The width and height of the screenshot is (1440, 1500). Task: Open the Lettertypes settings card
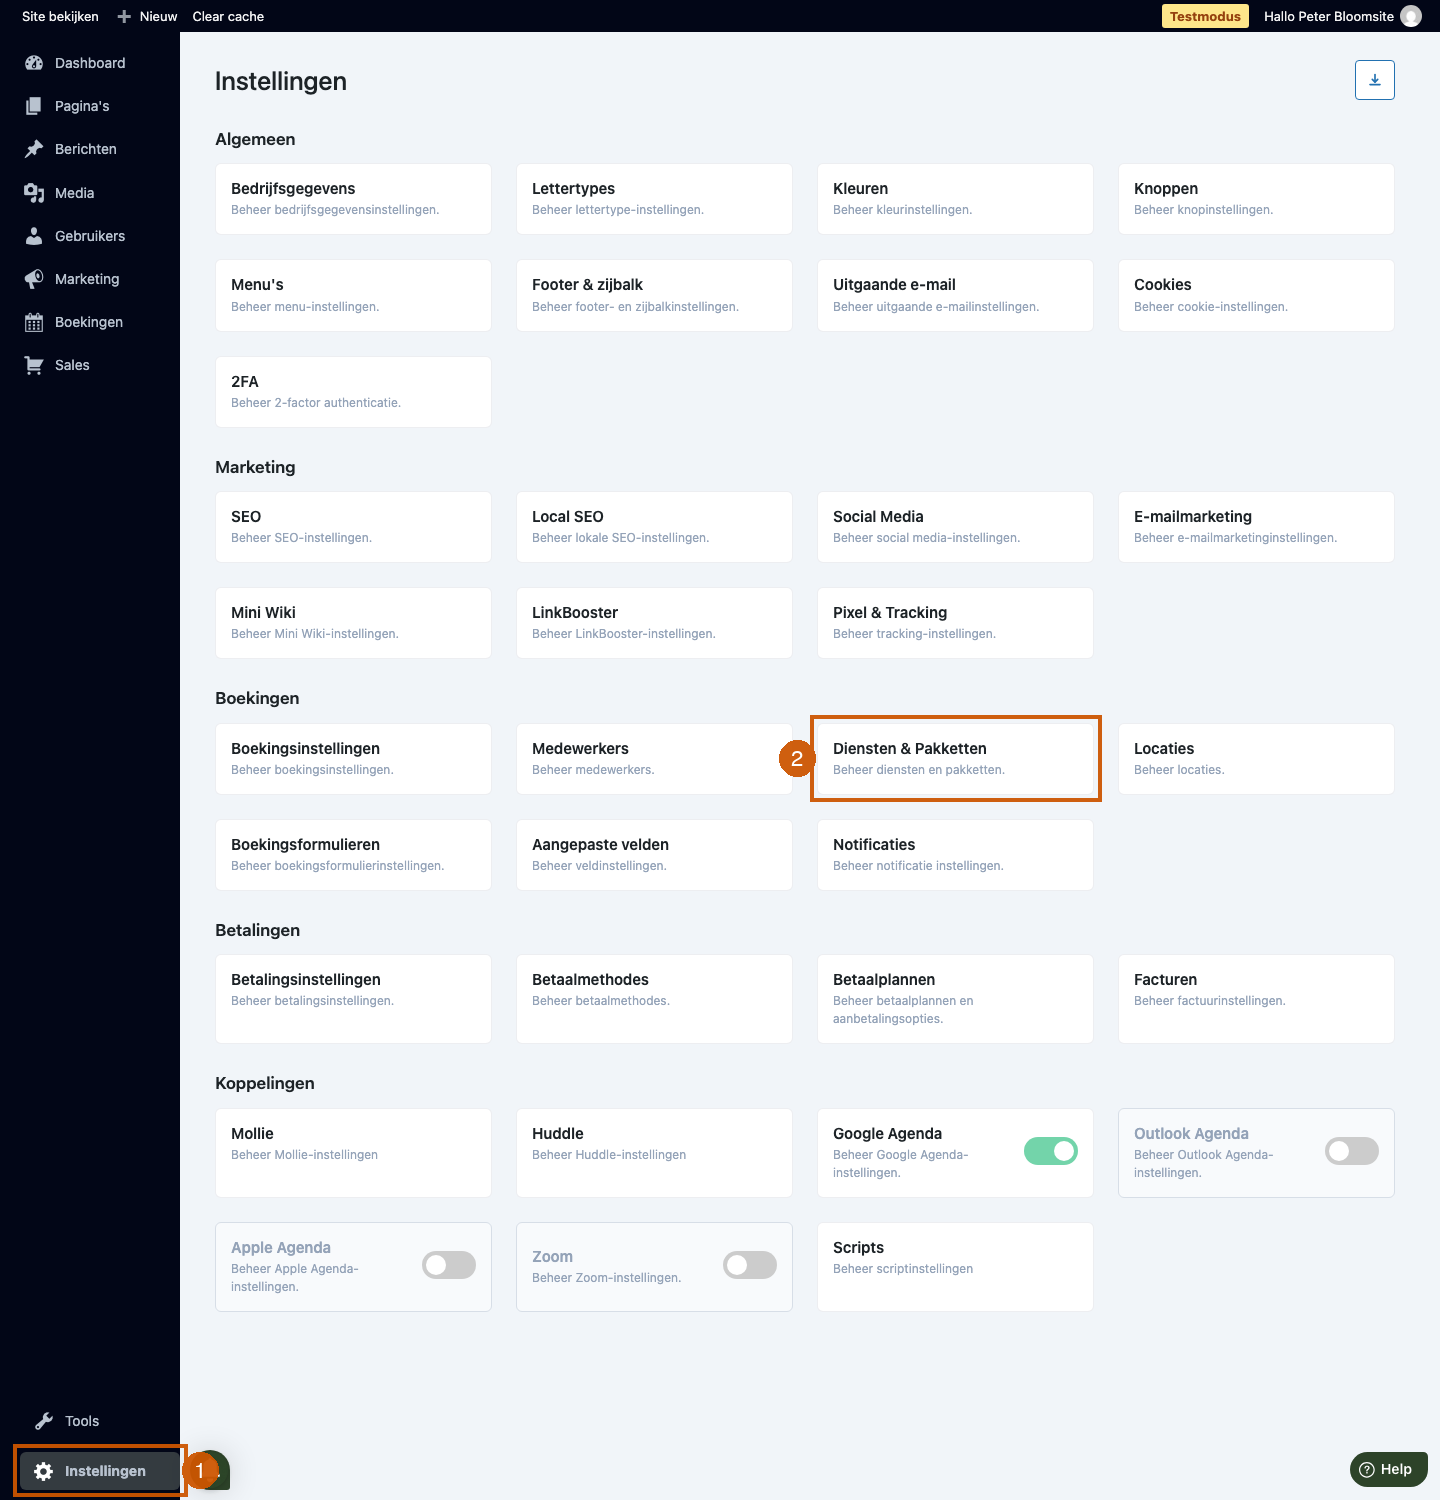pyautogui.click(x=654, y=199)
